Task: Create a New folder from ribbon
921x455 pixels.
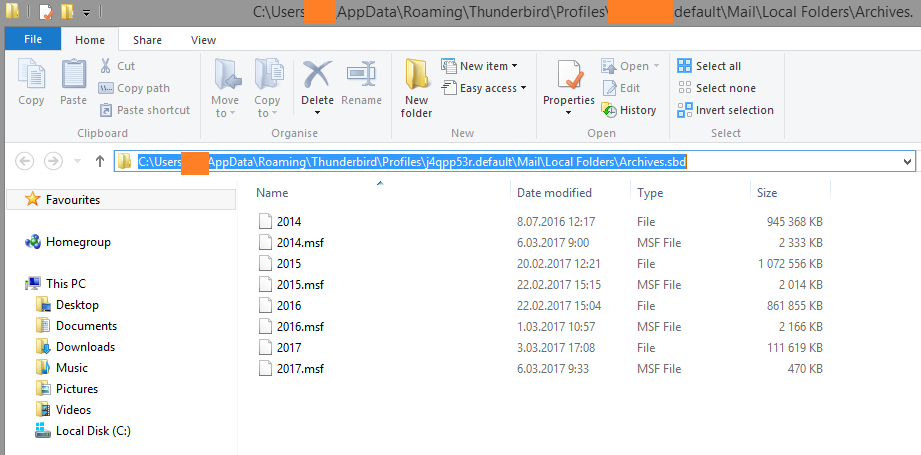Action: (417, 88)
